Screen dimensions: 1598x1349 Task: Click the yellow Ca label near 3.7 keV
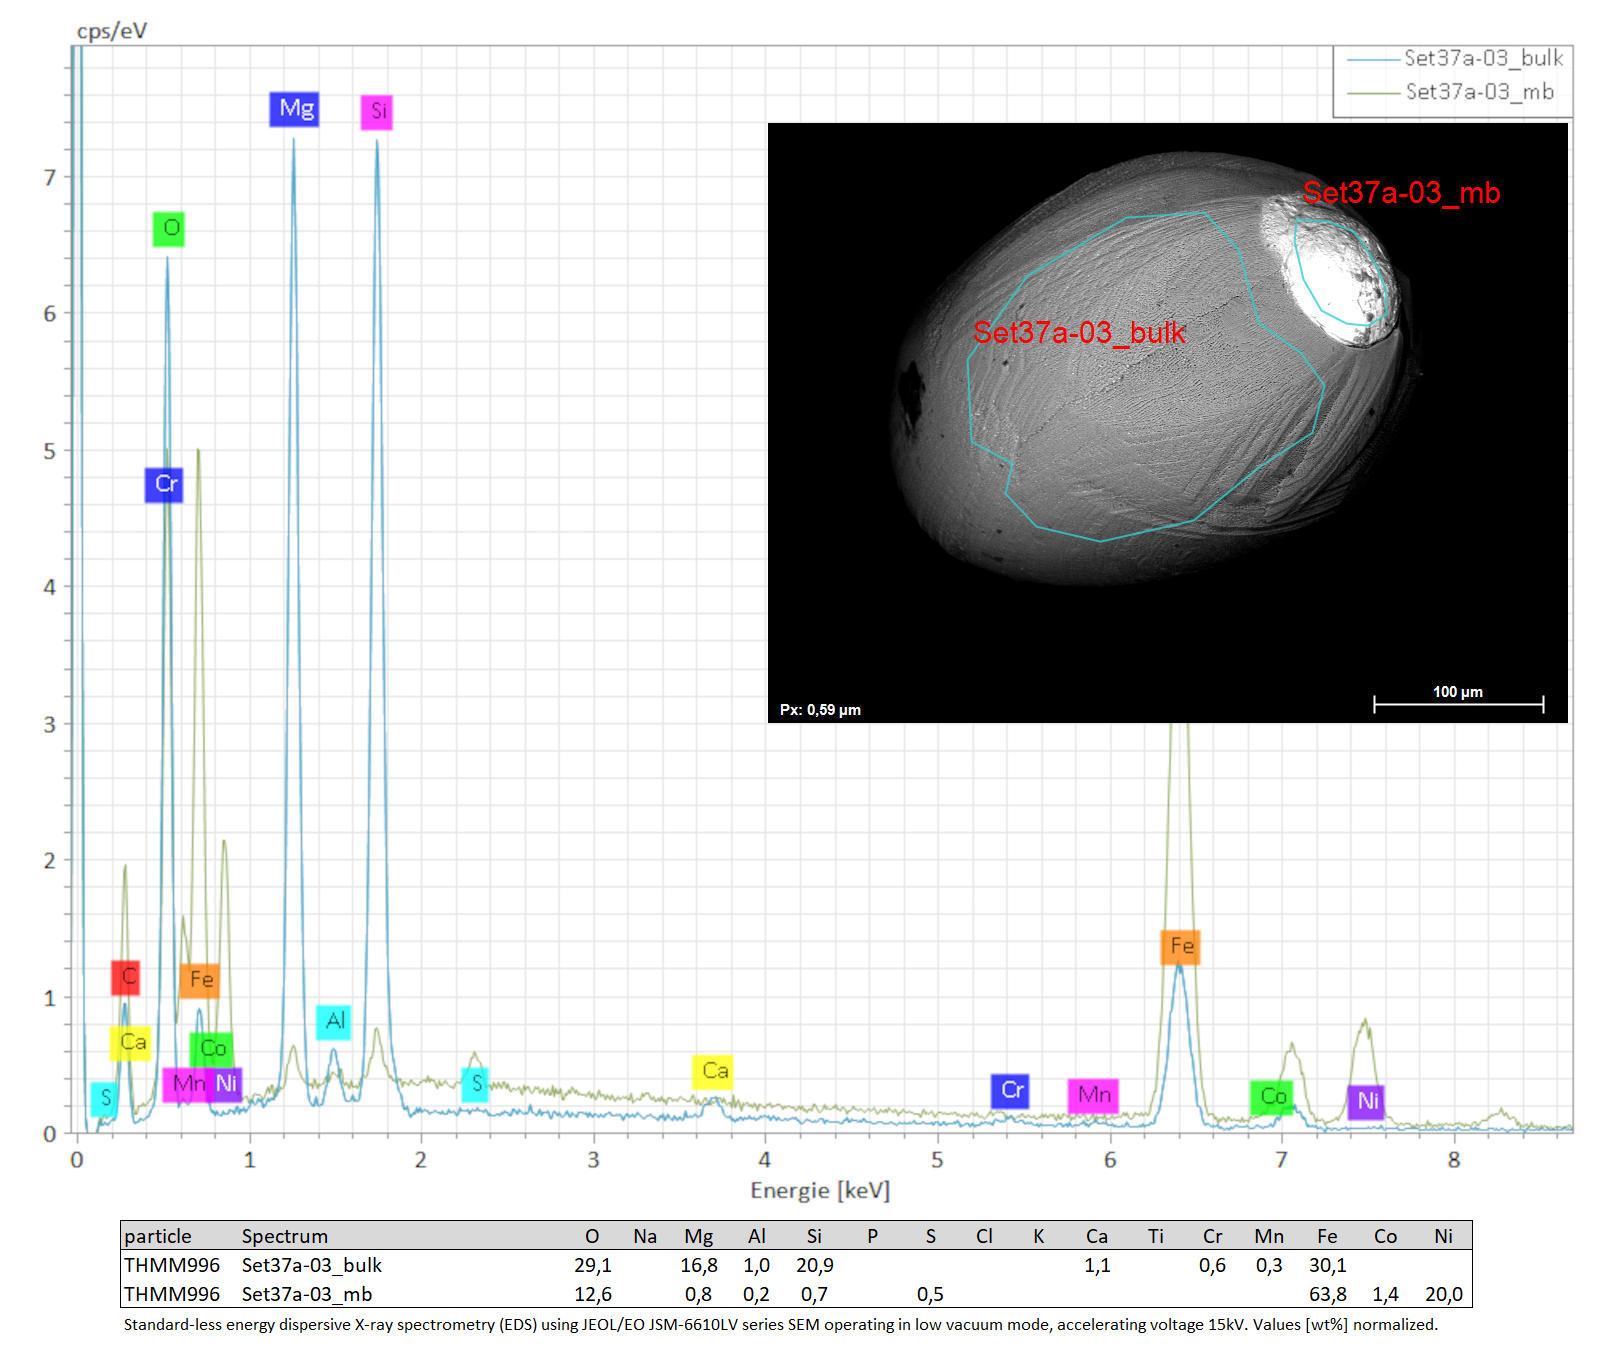tap(713, 1072)
